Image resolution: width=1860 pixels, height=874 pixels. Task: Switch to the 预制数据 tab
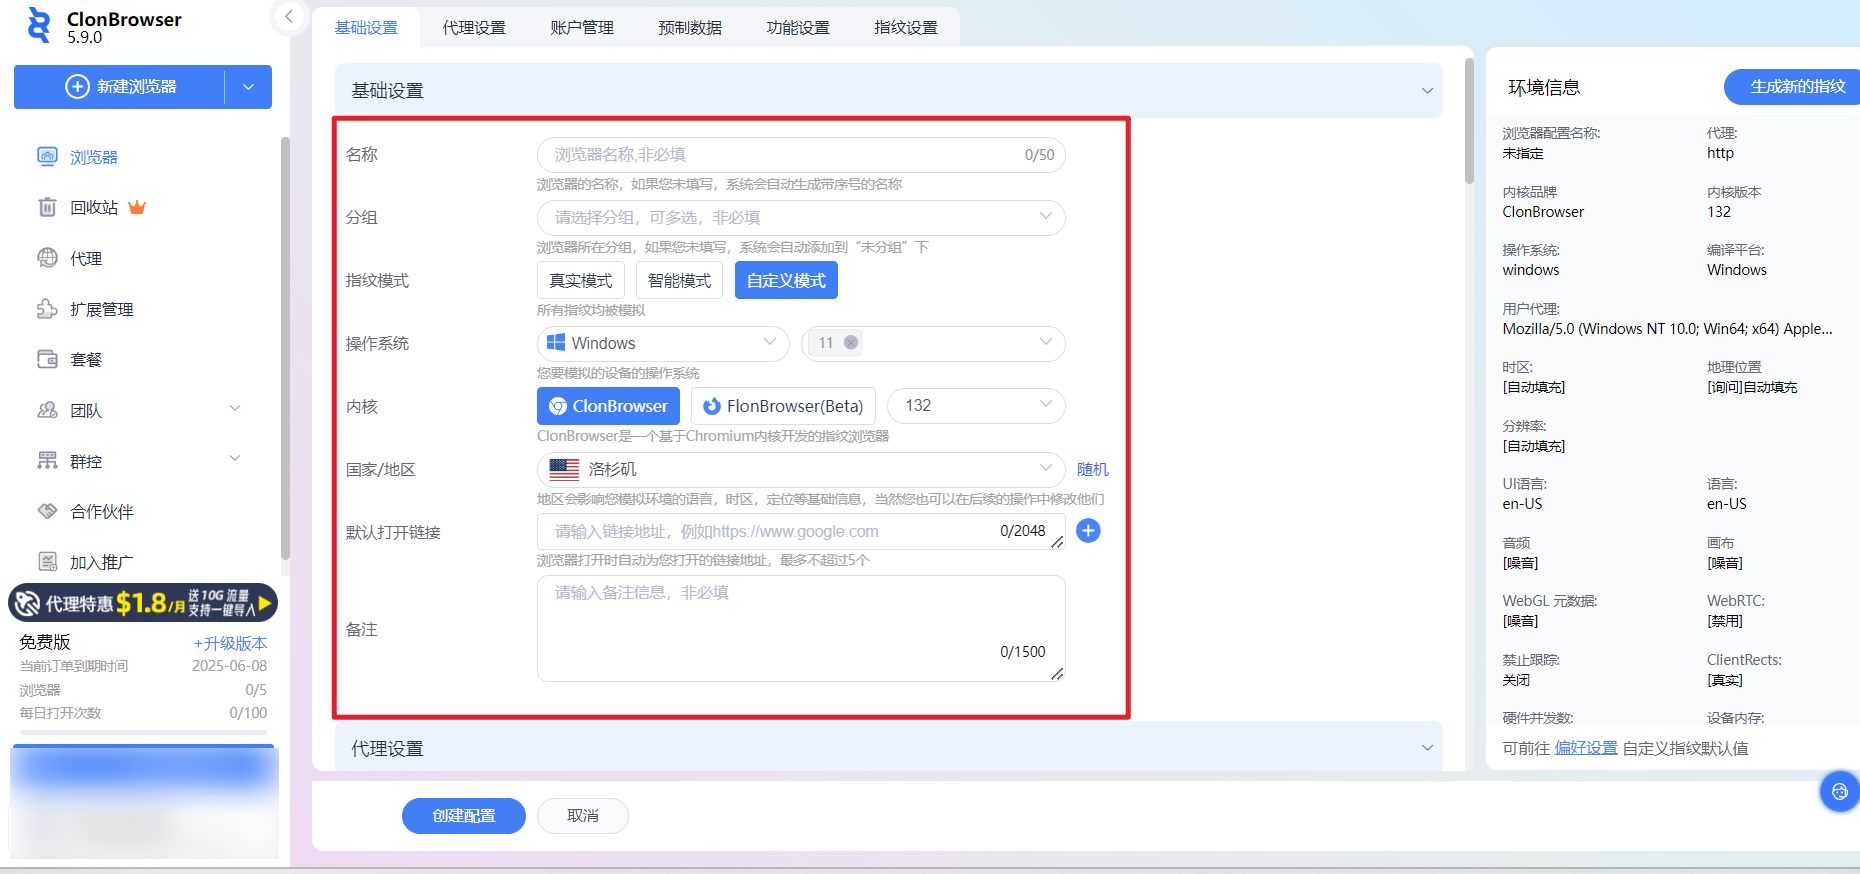click(690, 27)
